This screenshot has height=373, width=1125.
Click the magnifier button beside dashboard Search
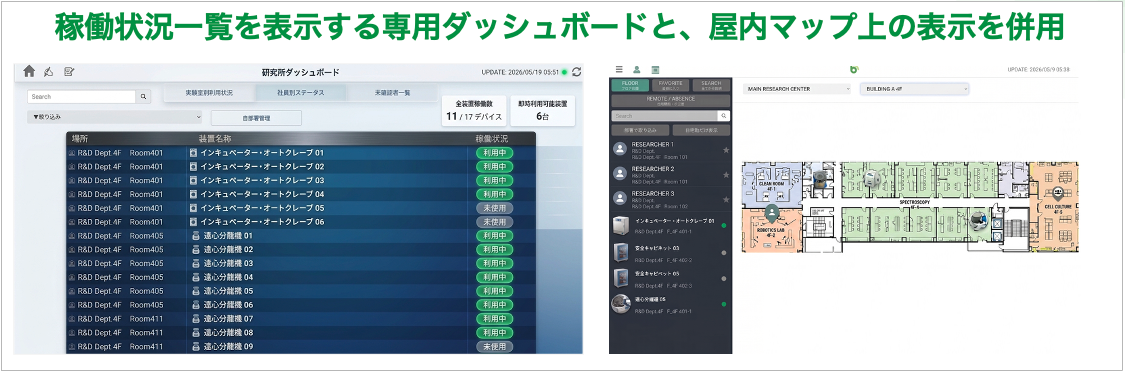pyautogui.click(x=143, y=96)
